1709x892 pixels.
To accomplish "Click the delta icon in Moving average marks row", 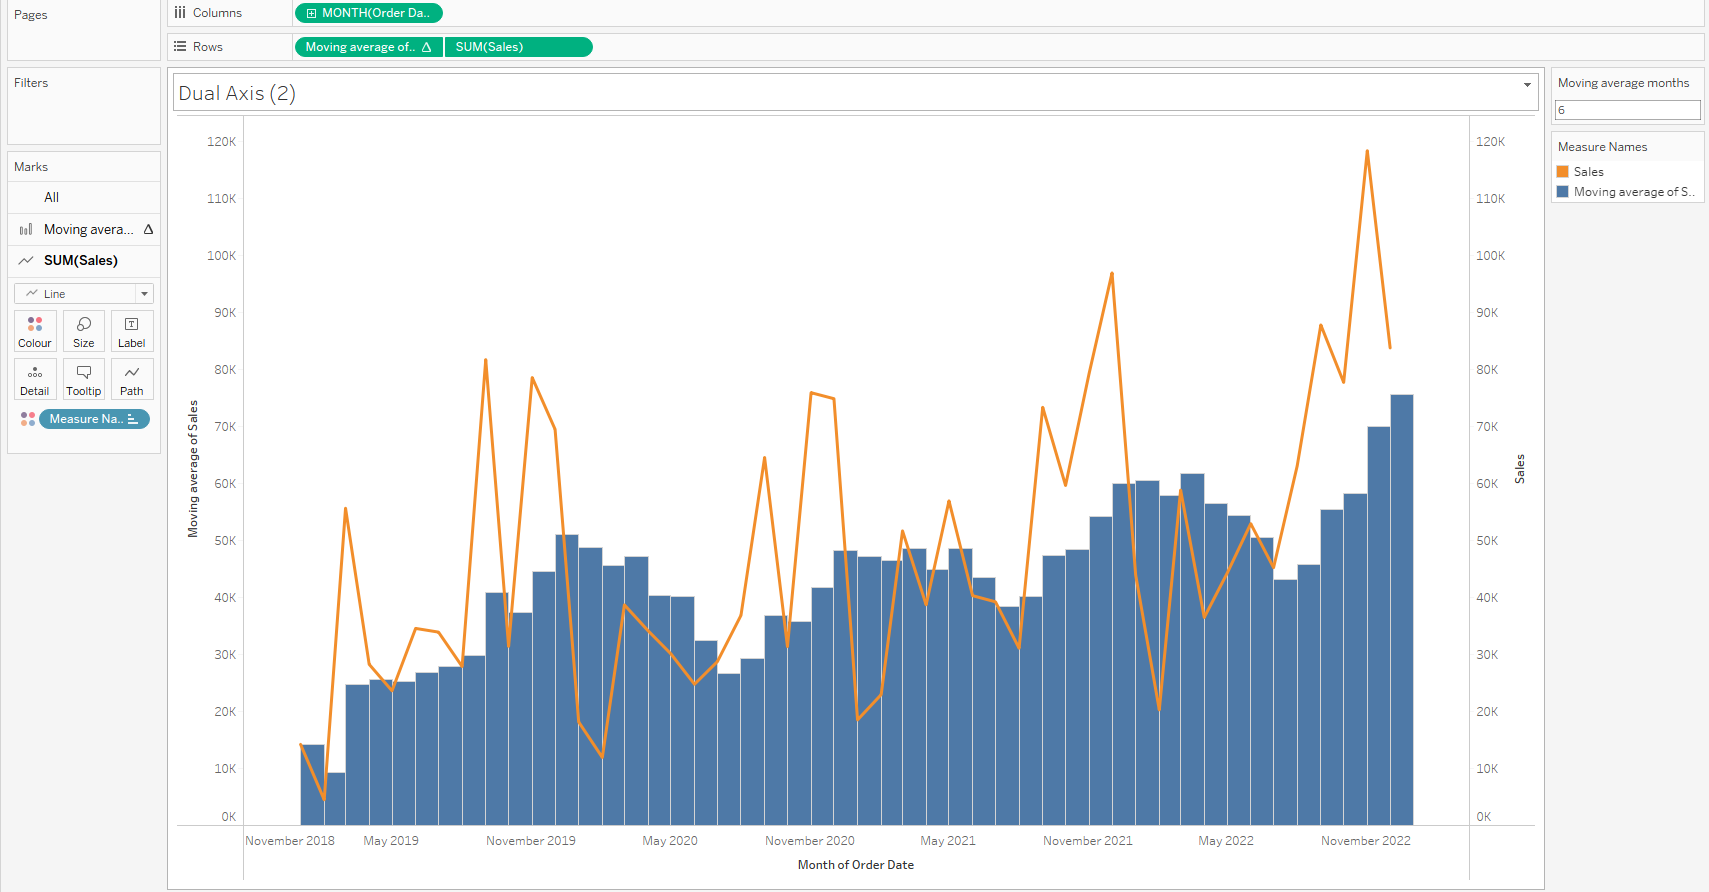I will pyautogui.click(x=148, y=230).
